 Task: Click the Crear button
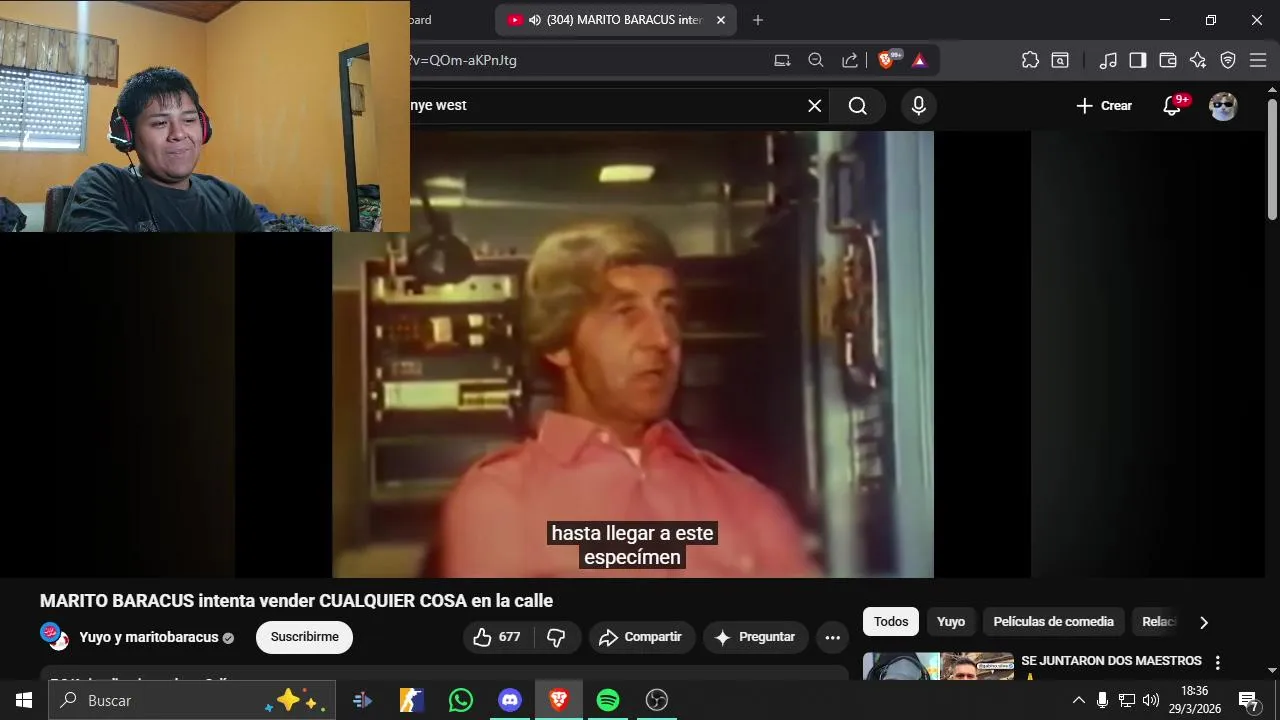coord(1104,106)
